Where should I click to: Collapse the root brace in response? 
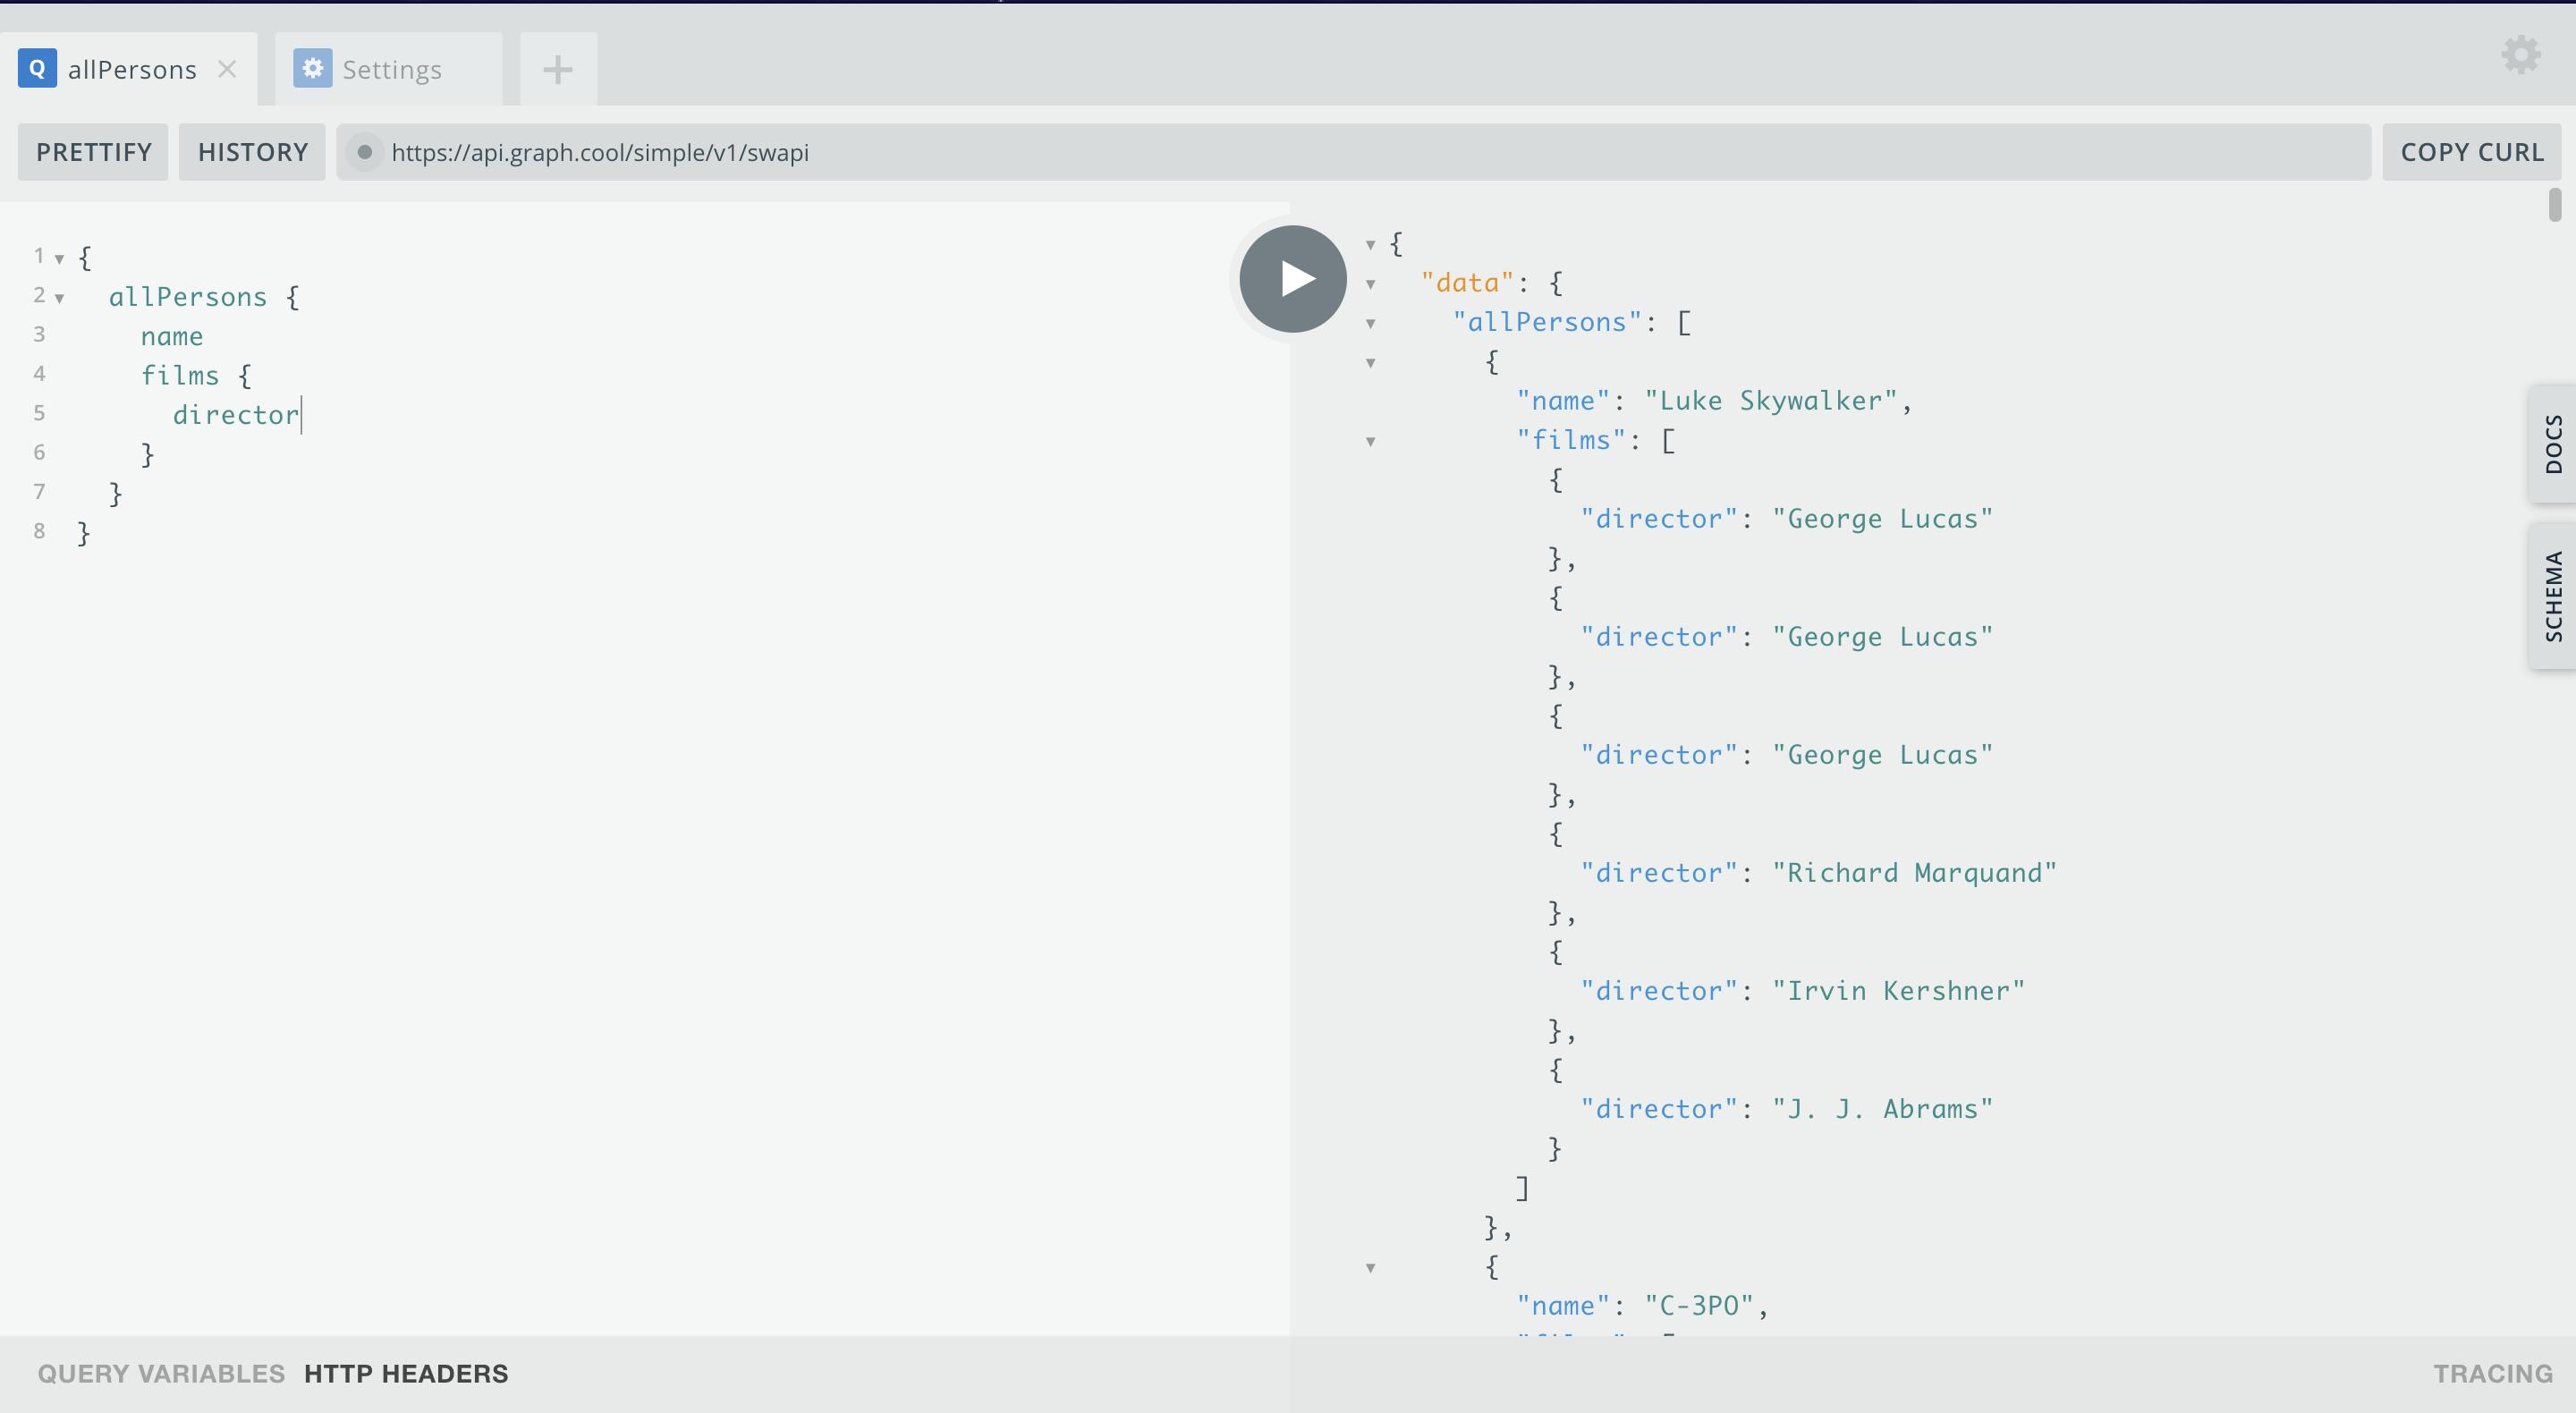point(1371,245)
